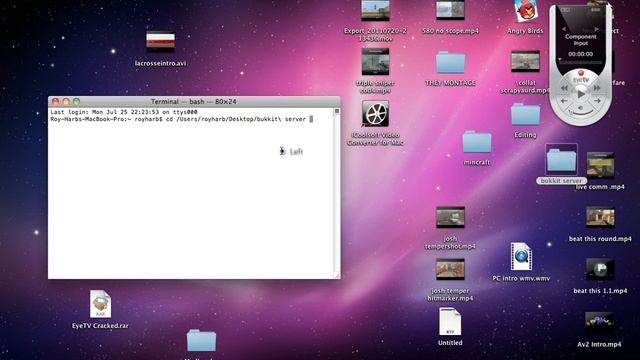Click the EyeTV remote timeline progress bar
640x360 pixels.
click(580, 62)
